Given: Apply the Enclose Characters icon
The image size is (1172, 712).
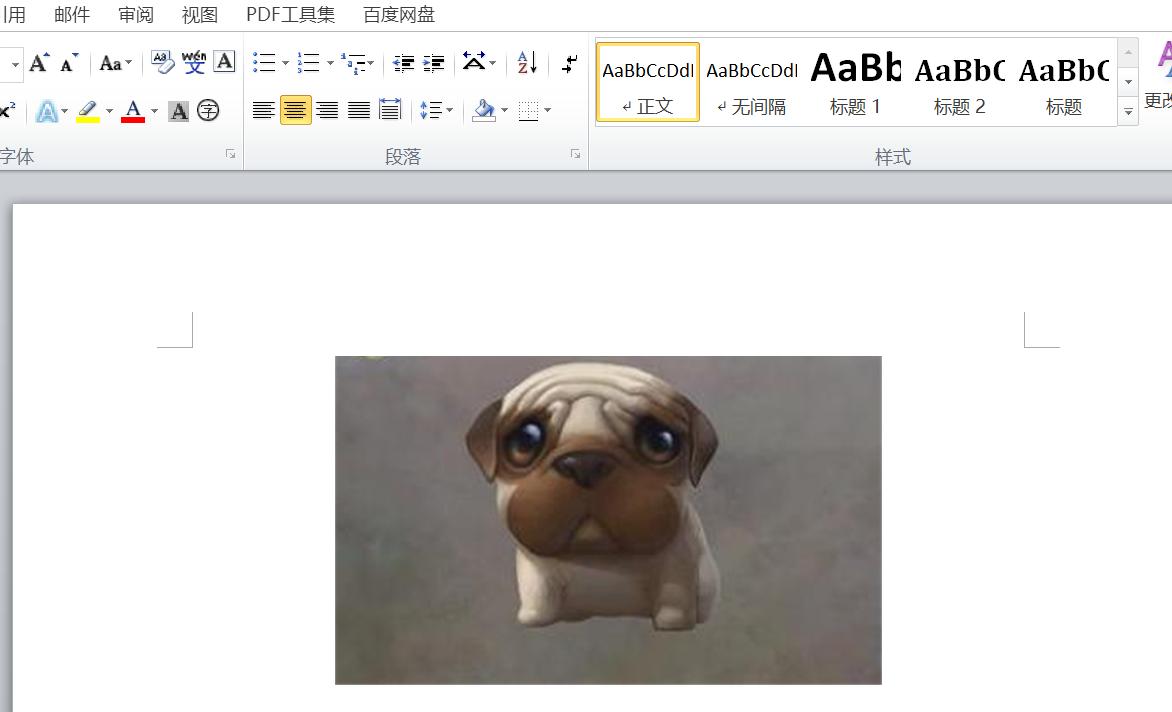Looking at the screenshot, I should 208,110.
